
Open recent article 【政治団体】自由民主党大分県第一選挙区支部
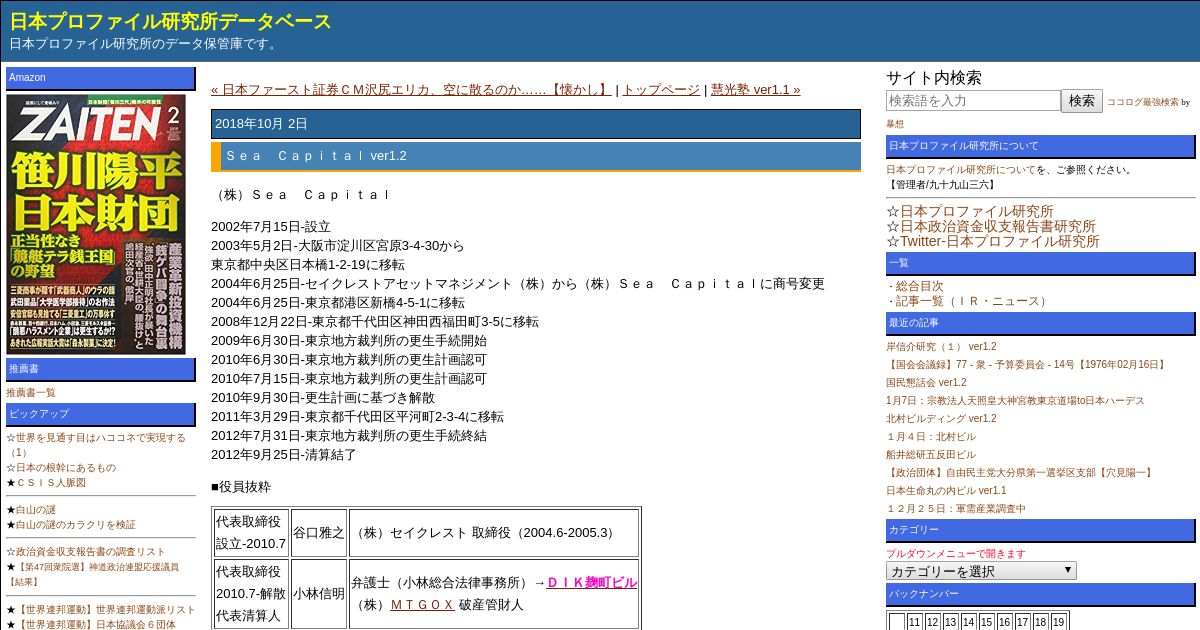point(1021,473)
